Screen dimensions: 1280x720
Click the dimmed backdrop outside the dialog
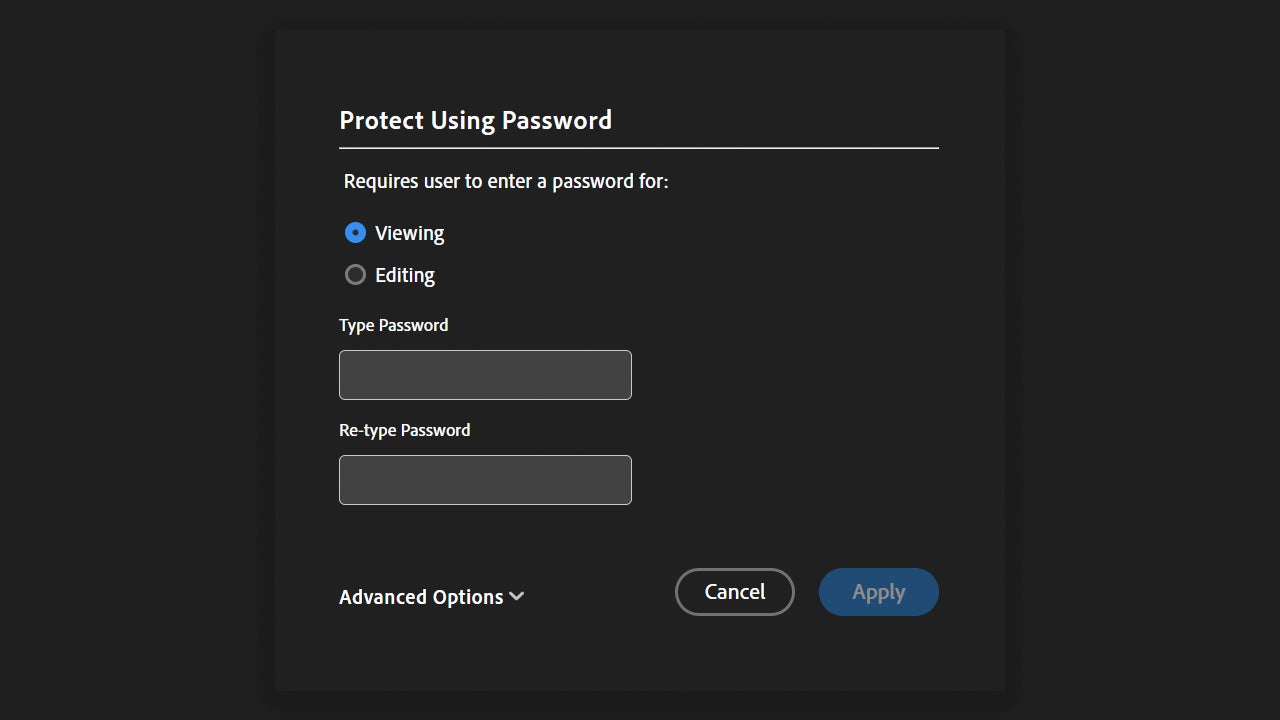pyautogui.click(x=130, y=360)
